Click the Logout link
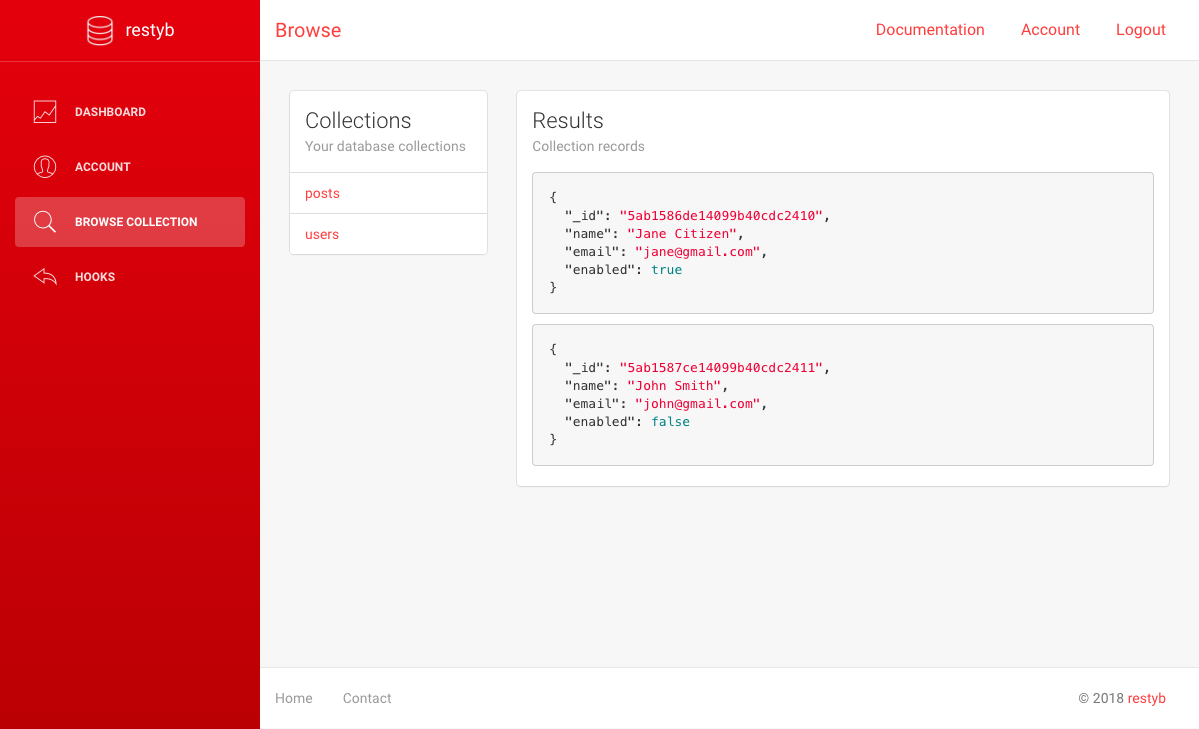 [x=1140, y=30]
